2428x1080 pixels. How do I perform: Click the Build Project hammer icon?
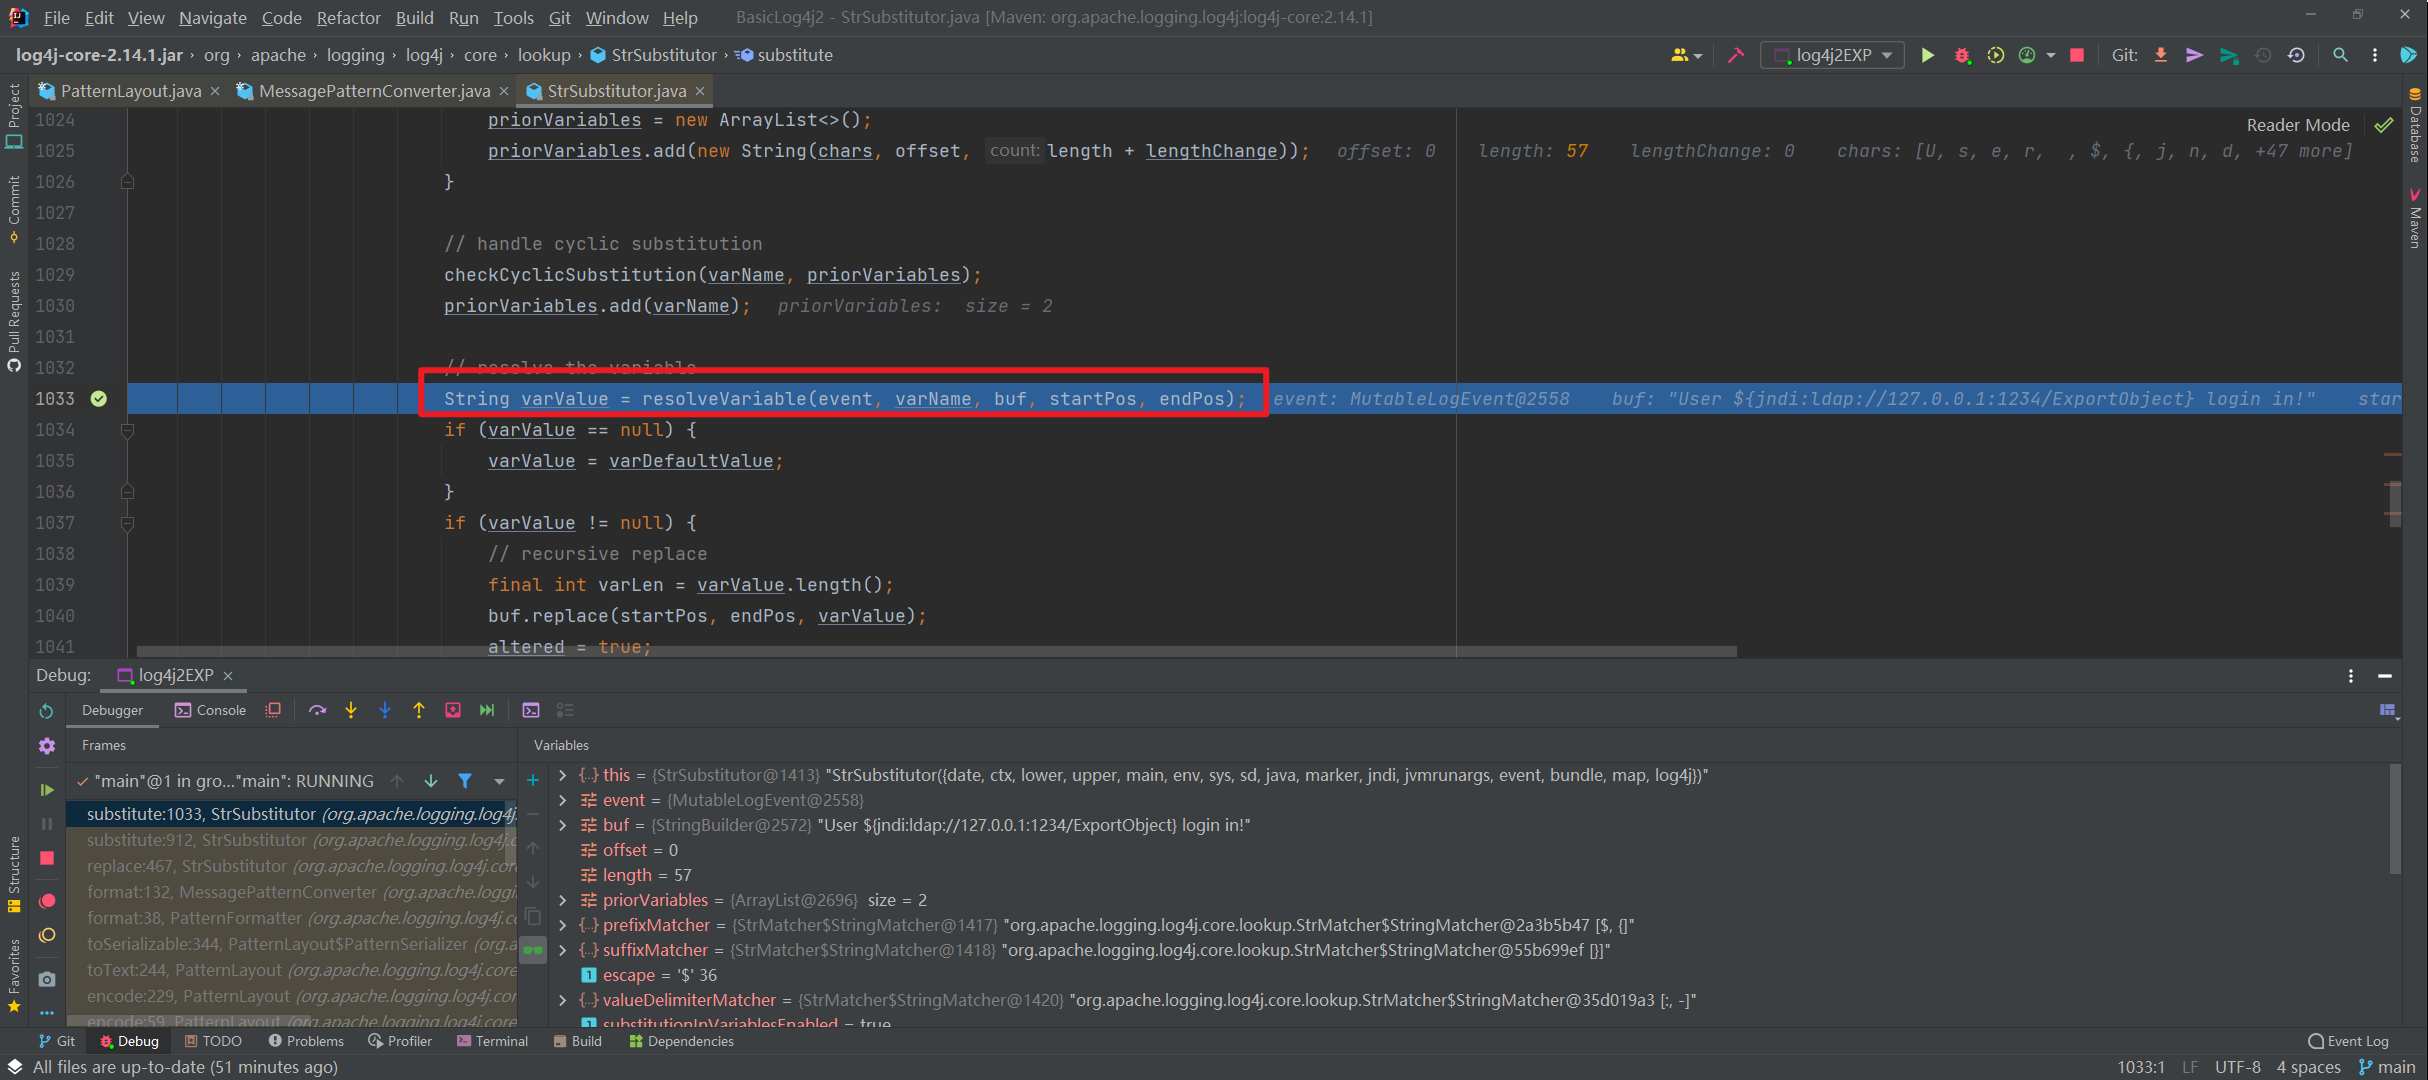1735,55
